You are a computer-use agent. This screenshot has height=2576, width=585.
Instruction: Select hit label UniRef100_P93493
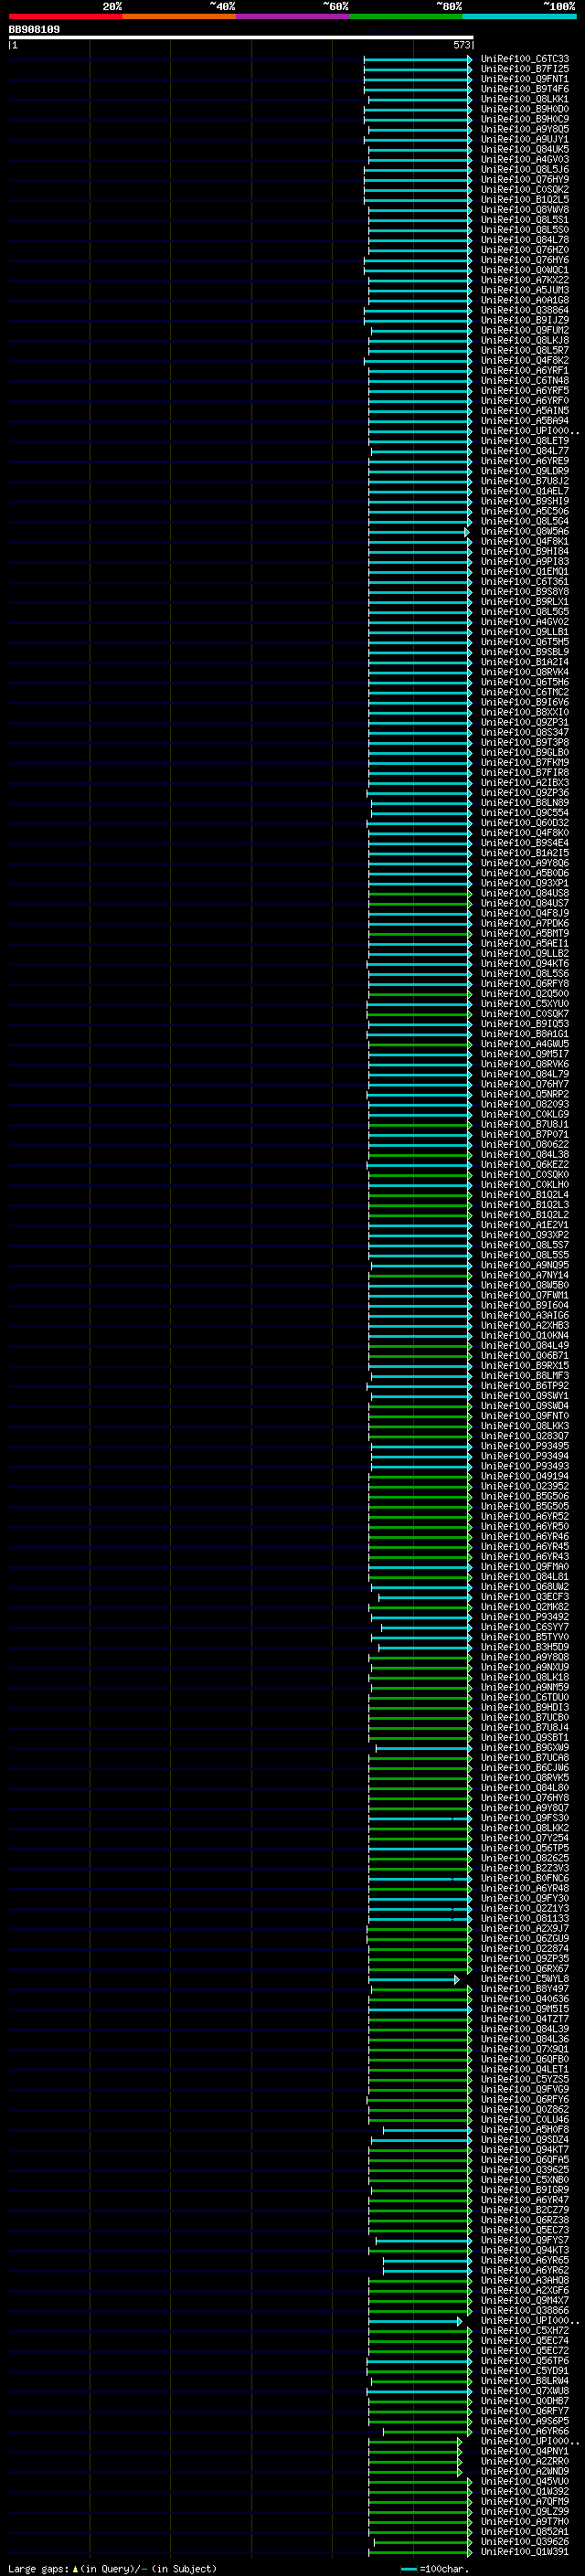click(x=525, y=1466)
